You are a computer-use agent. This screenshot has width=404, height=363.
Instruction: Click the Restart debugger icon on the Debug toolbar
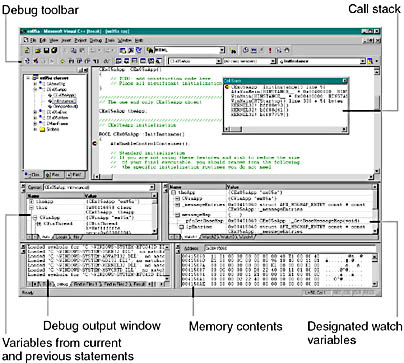pos(27,61)
